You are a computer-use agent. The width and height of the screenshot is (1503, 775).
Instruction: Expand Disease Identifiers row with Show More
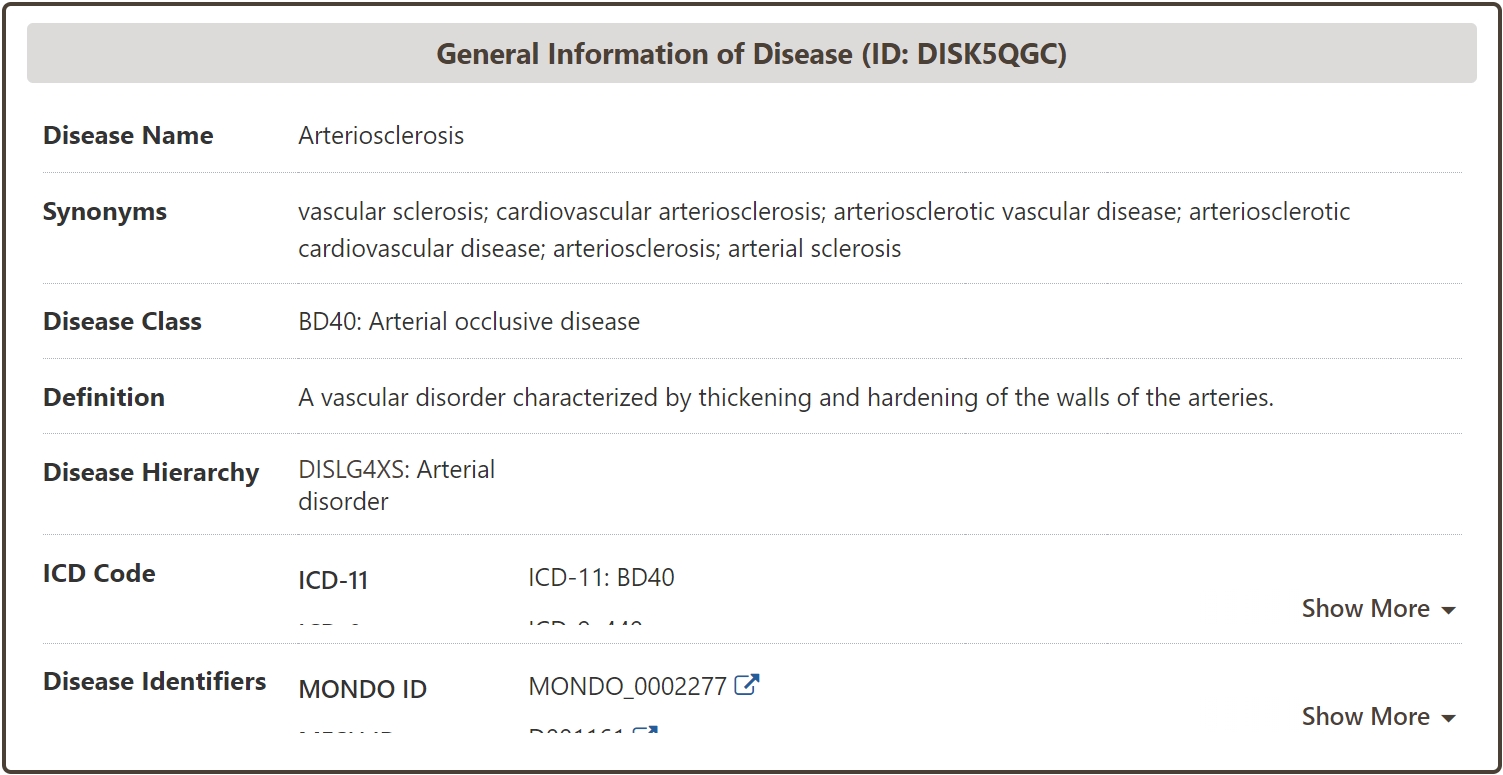[x=1378, y=717]
